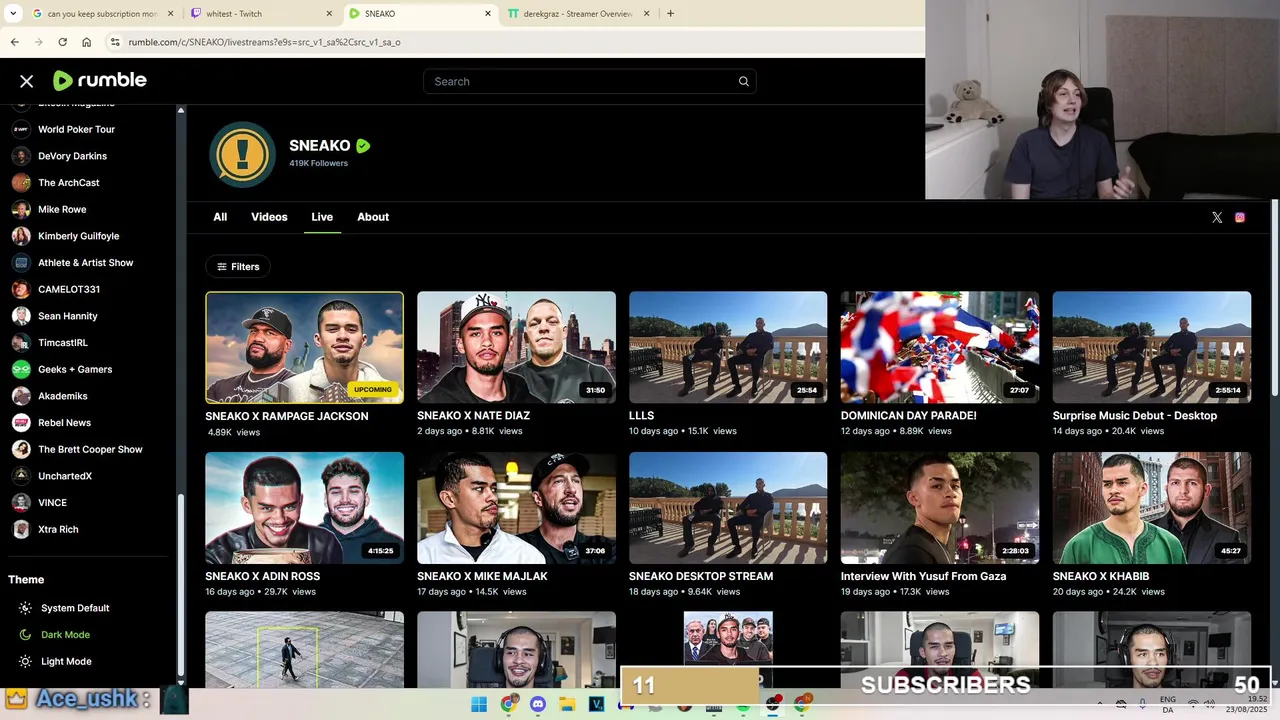Select System Default theme
The image size is (1280, 720).
click(75, 608)
